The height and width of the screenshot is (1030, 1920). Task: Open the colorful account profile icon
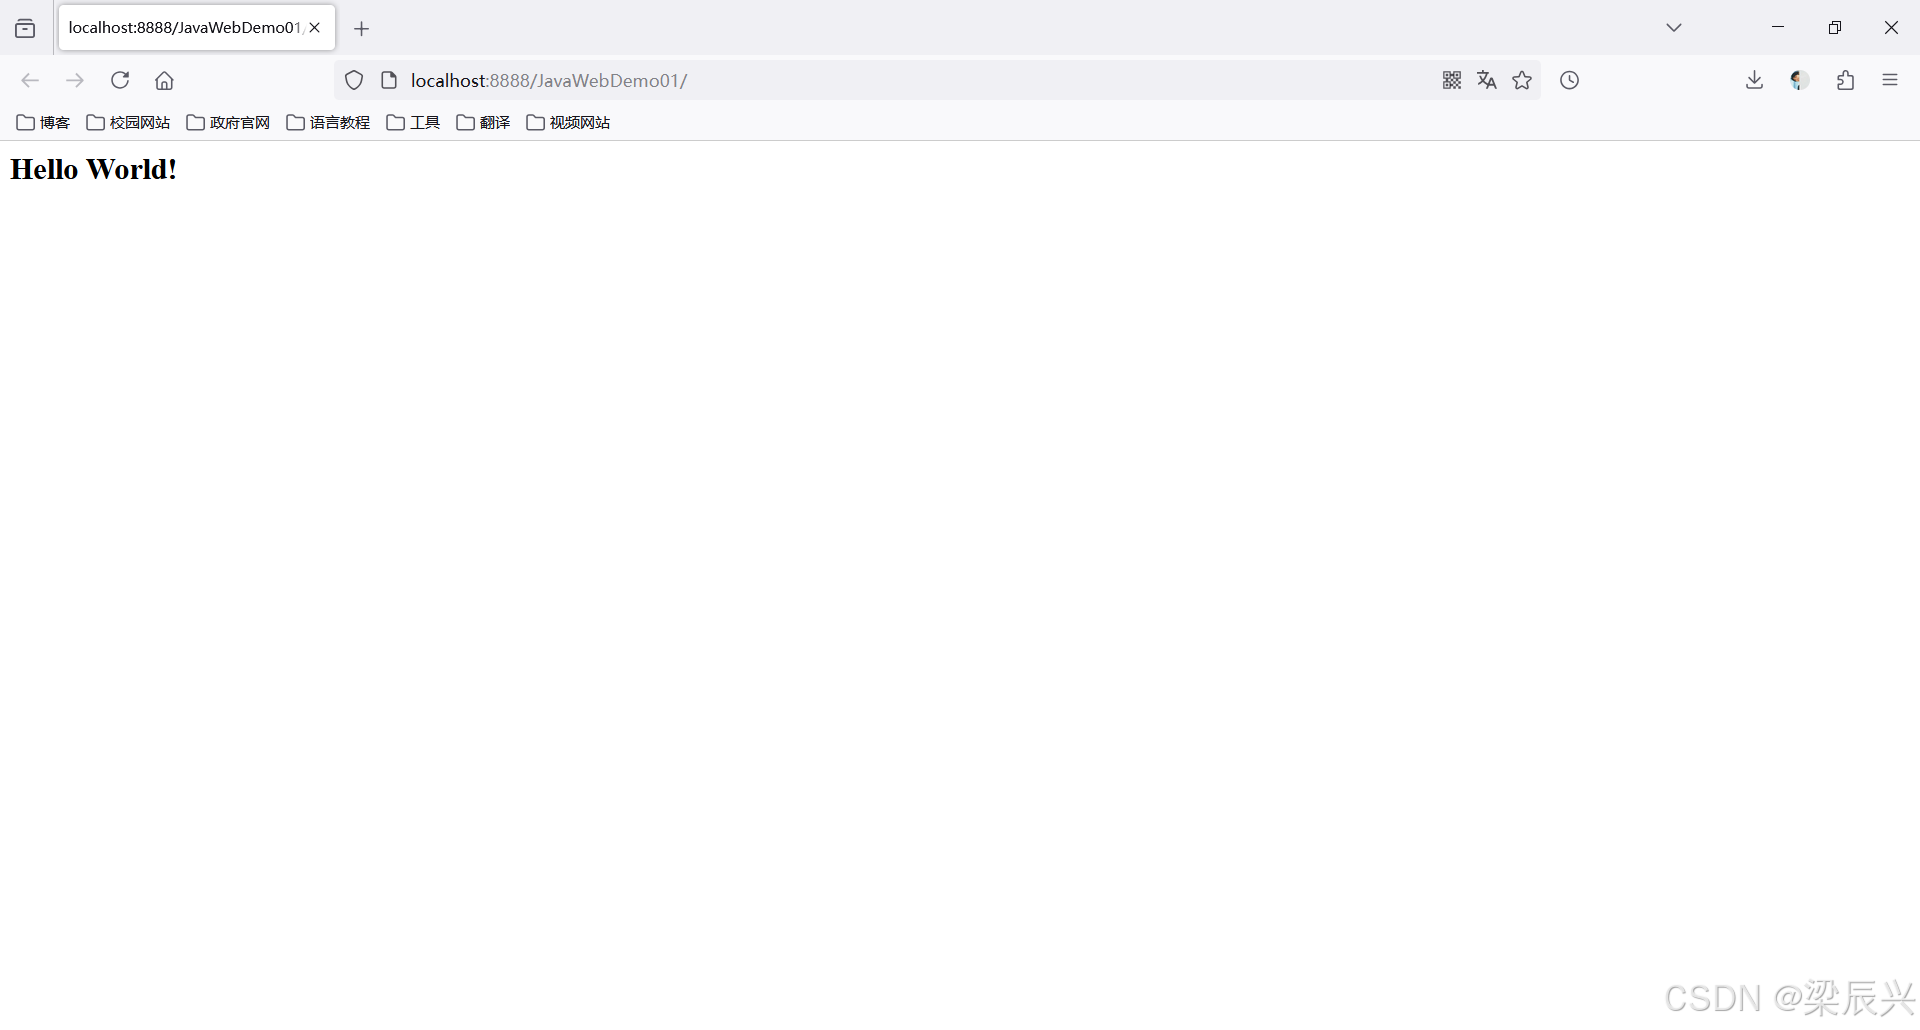[x=1799, y=80]
